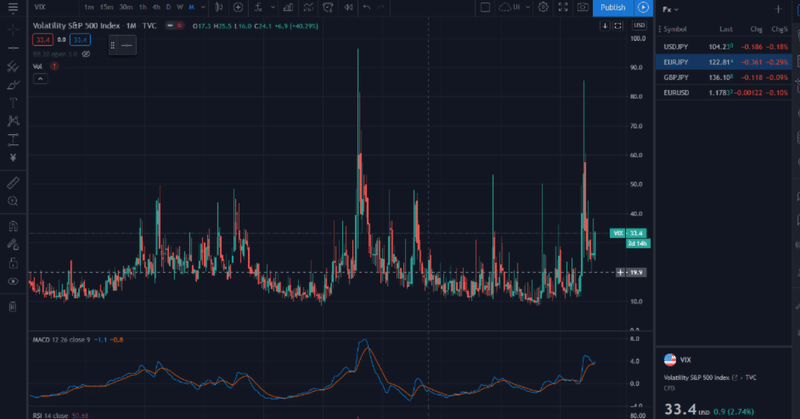Select USDJPY in the watchlist
800x419 pixels.
click(723, 46)
